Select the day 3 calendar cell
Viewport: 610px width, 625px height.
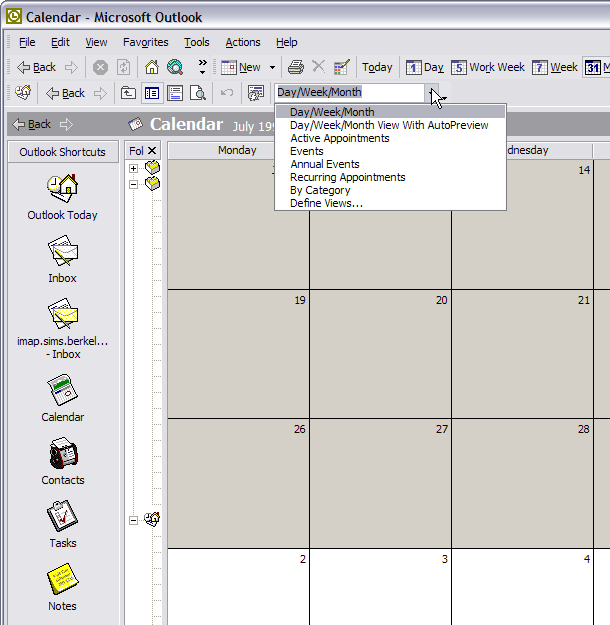point(380,587)
